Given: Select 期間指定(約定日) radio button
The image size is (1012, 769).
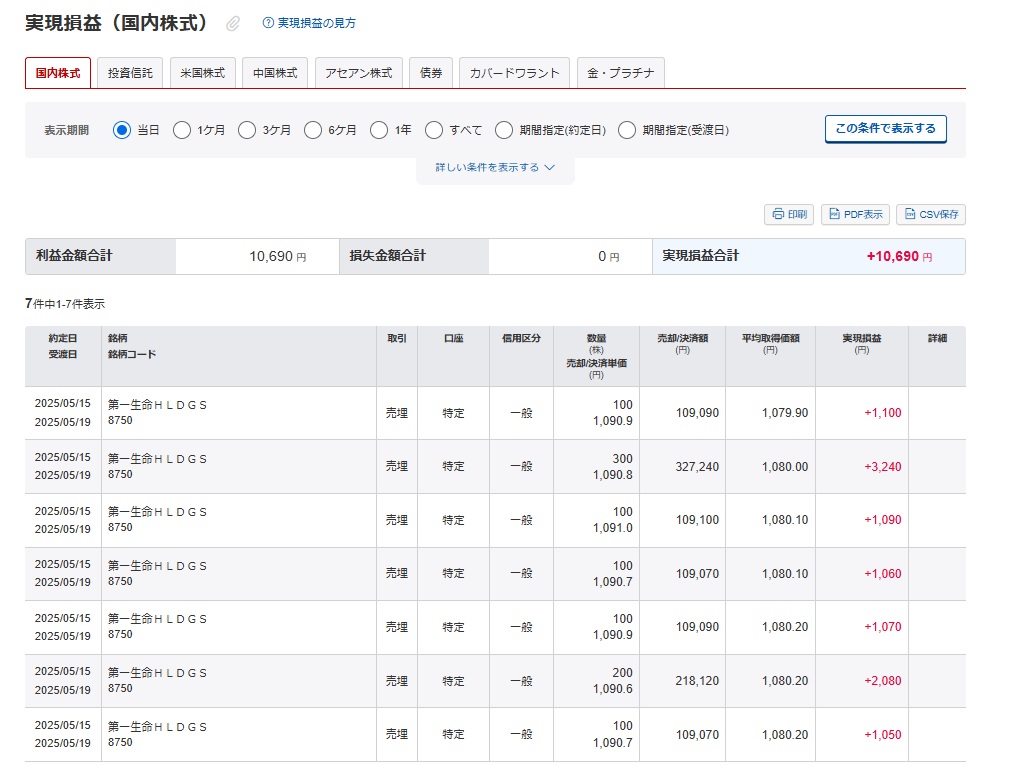Looking at the screenshot, I should tap(504, 130).
